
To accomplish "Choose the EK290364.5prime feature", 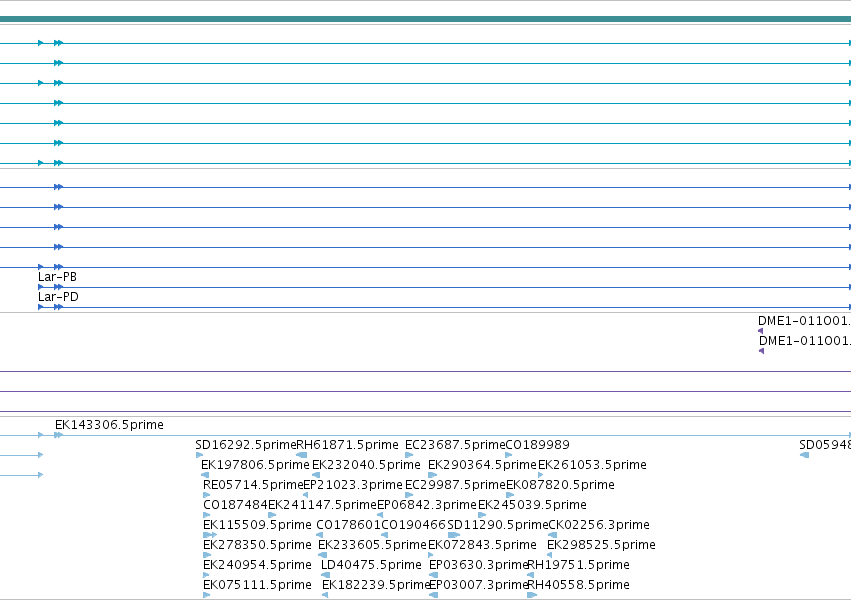I will tap(482, 465).
